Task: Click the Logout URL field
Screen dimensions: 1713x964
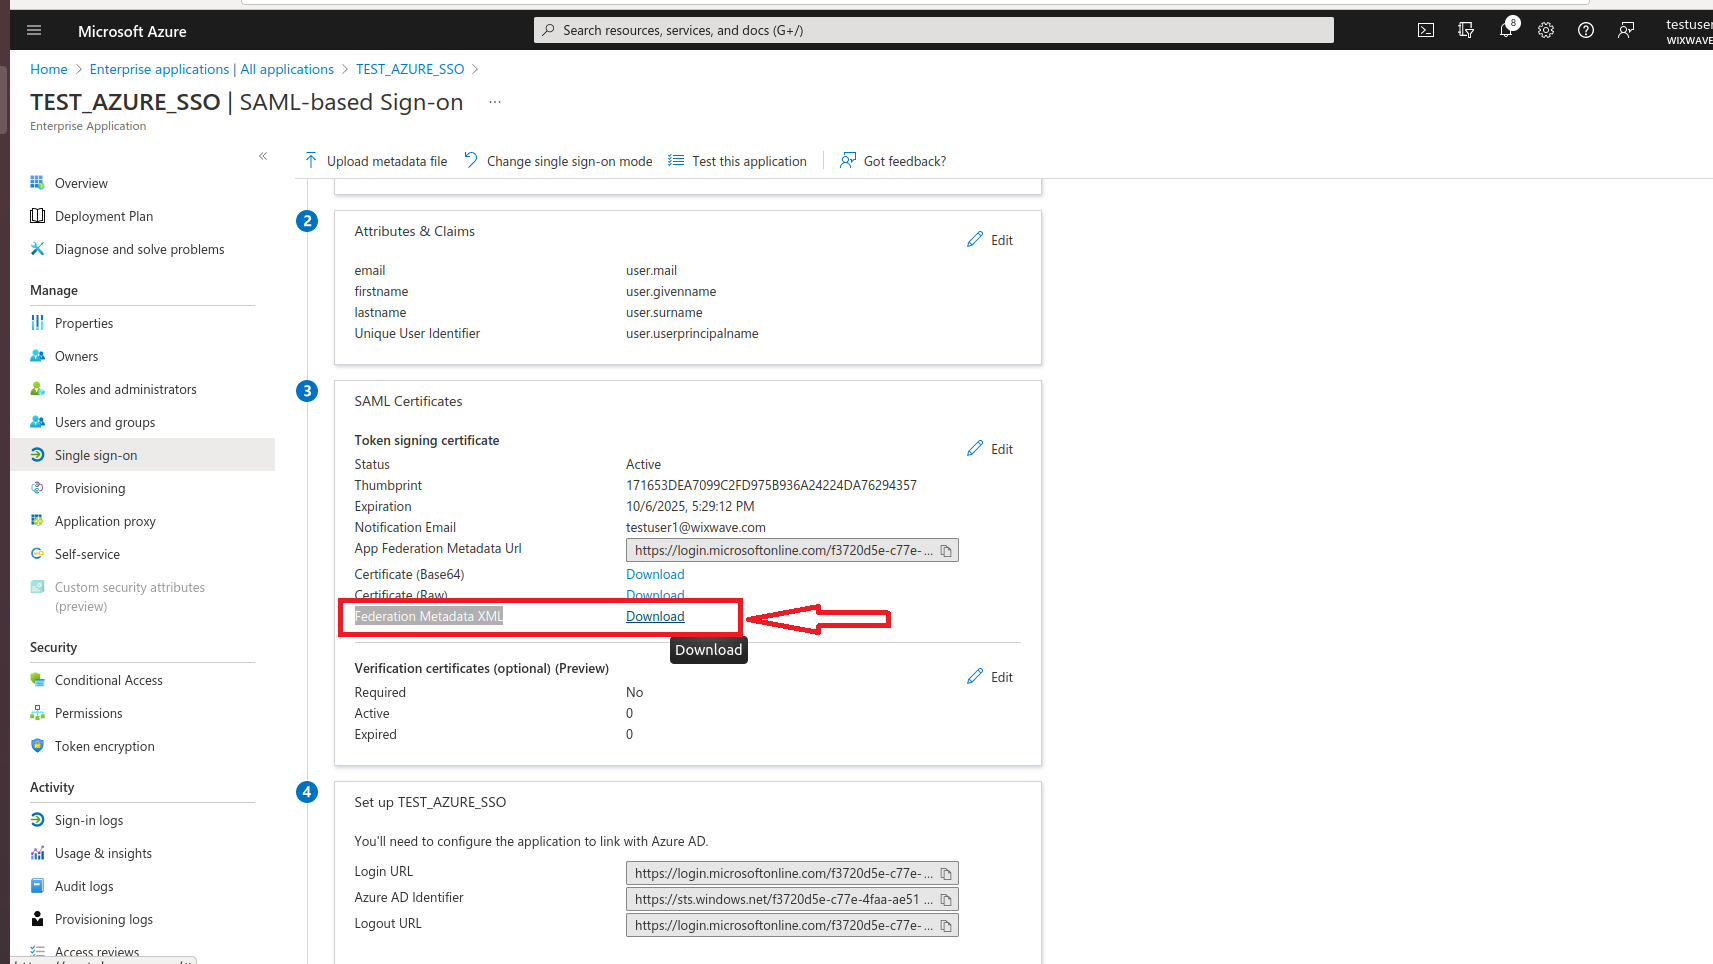Action: (x=792, y=926)
